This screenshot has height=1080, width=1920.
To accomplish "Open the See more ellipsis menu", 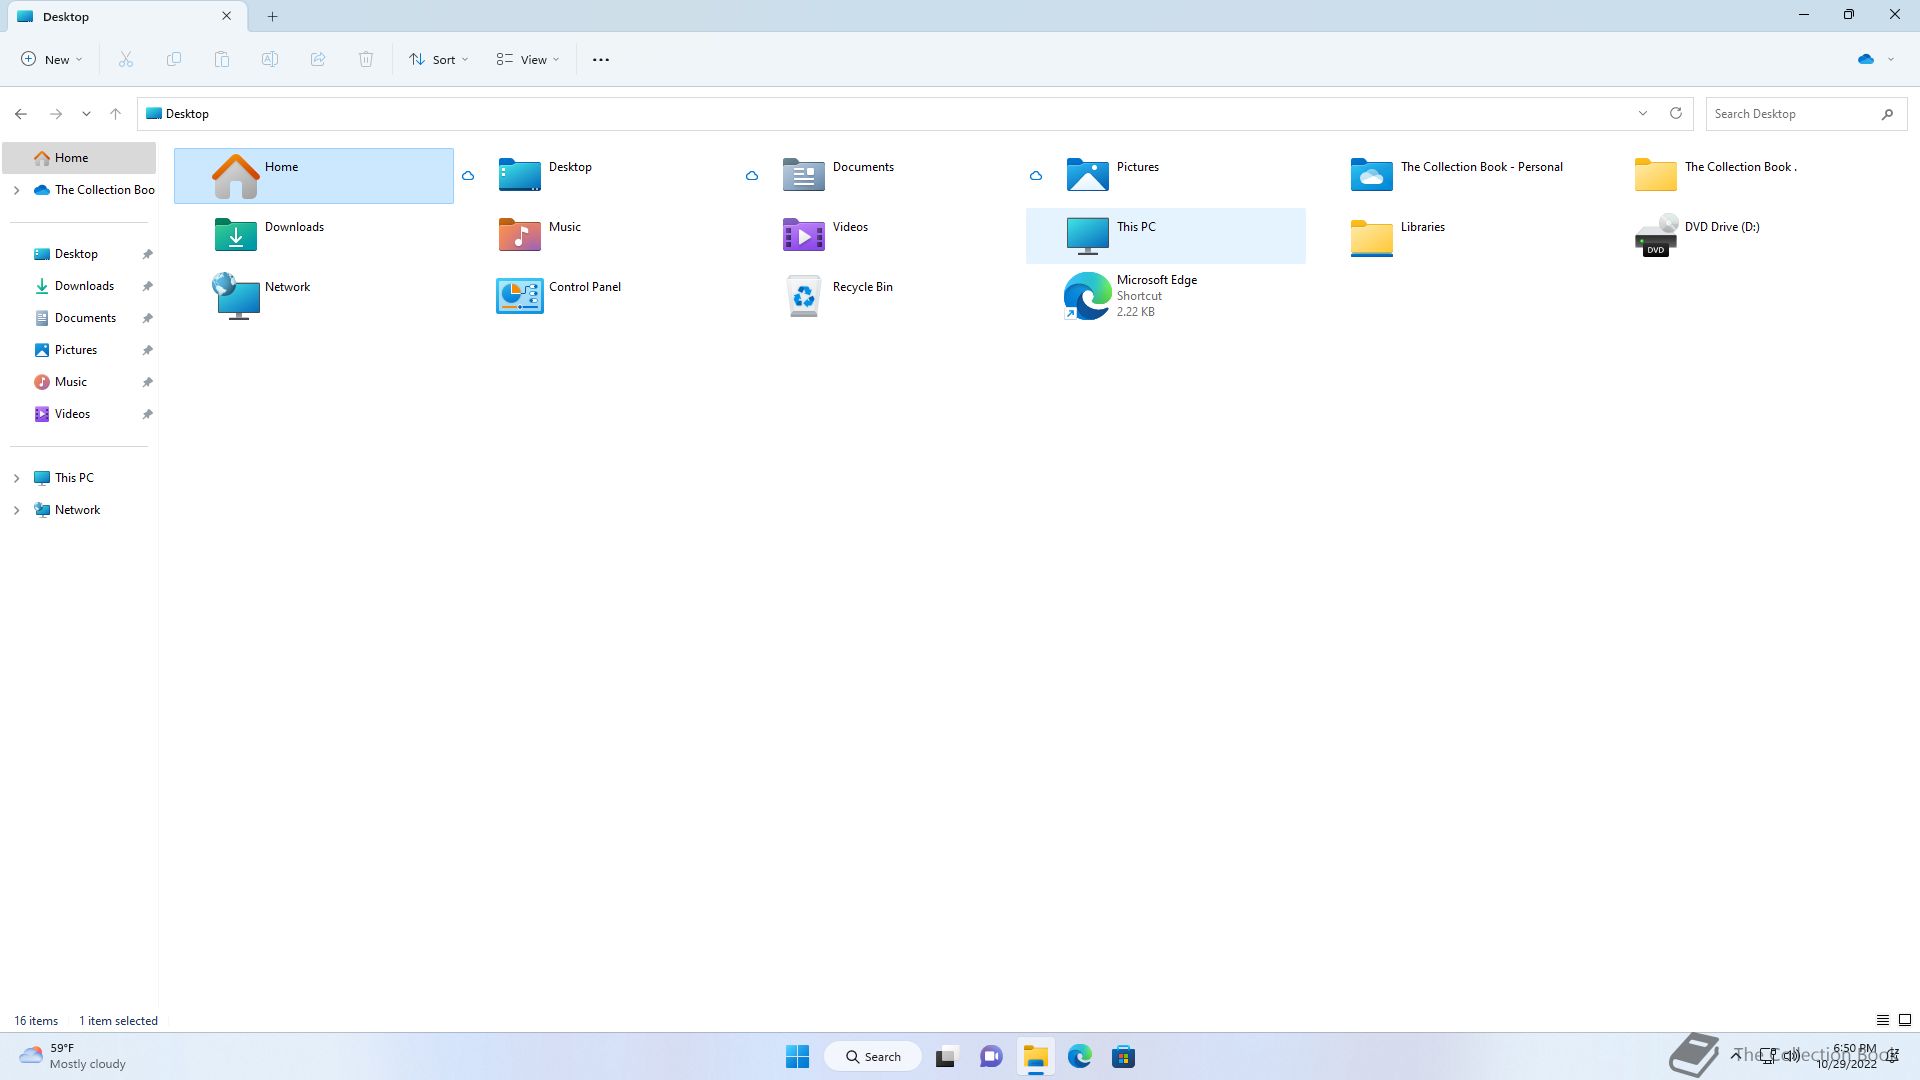I will [600, 60].
